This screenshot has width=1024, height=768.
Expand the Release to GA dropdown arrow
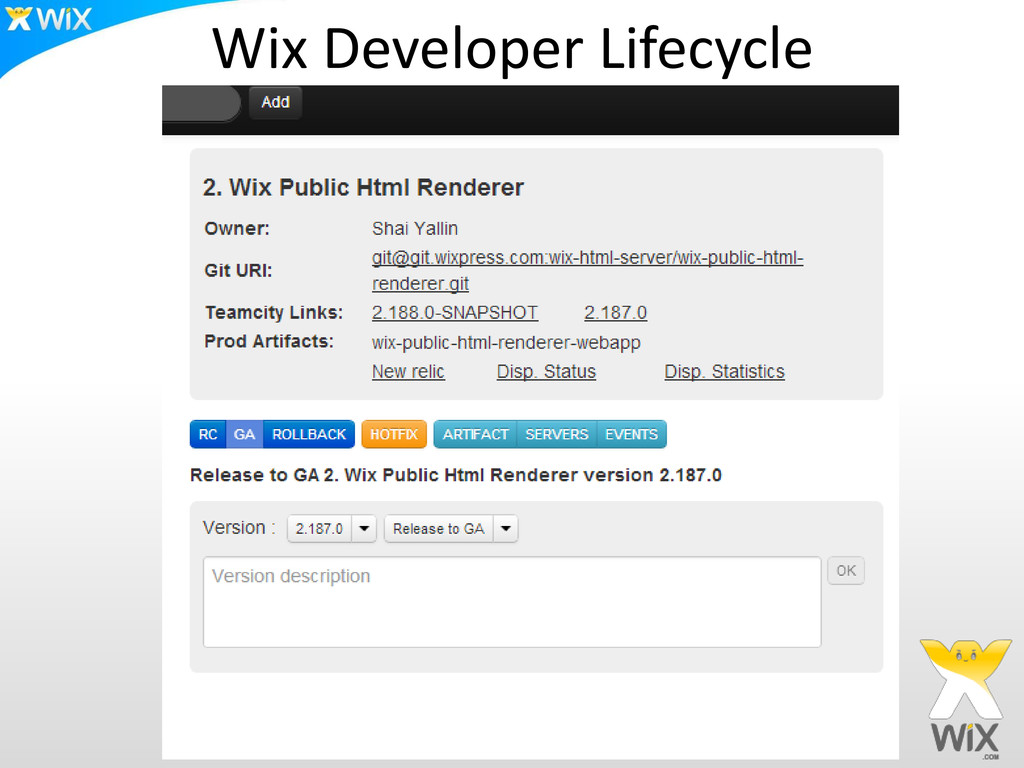(x=505, y=528)
